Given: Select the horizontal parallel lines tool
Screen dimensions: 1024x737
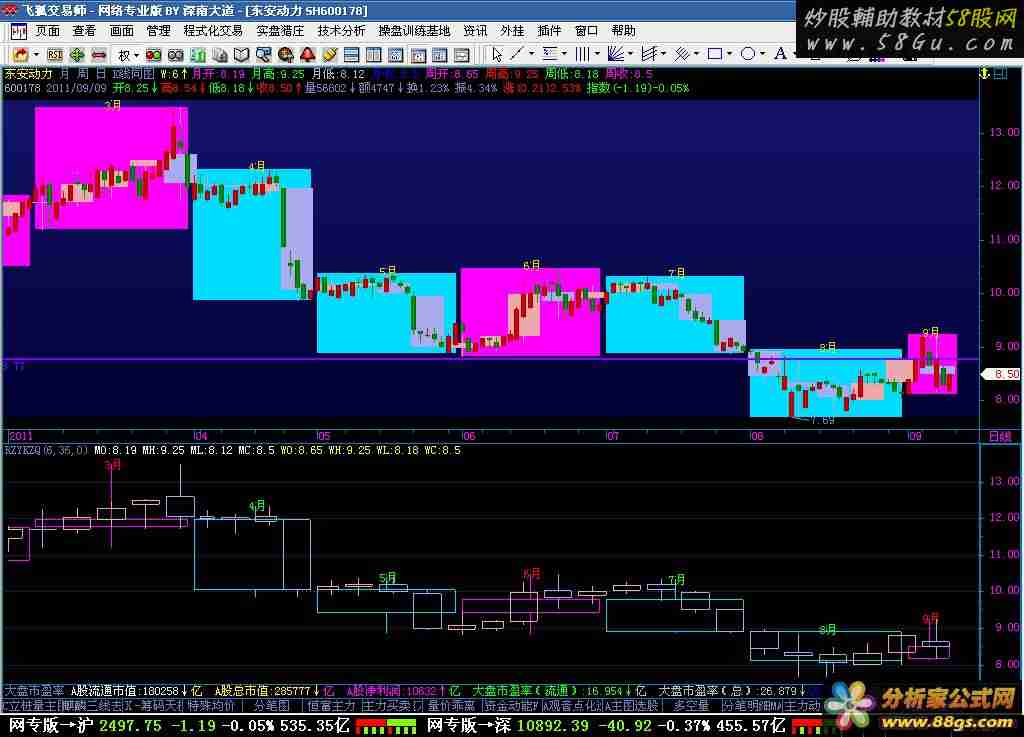Looking at the screenshot, I should (x=550, y=54).
